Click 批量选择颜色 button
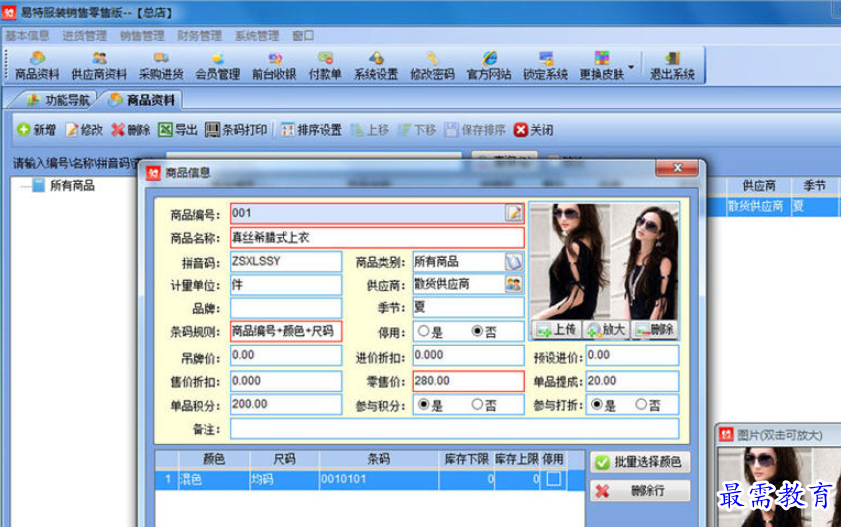This screenshot has width=841, height=527. 640,462
